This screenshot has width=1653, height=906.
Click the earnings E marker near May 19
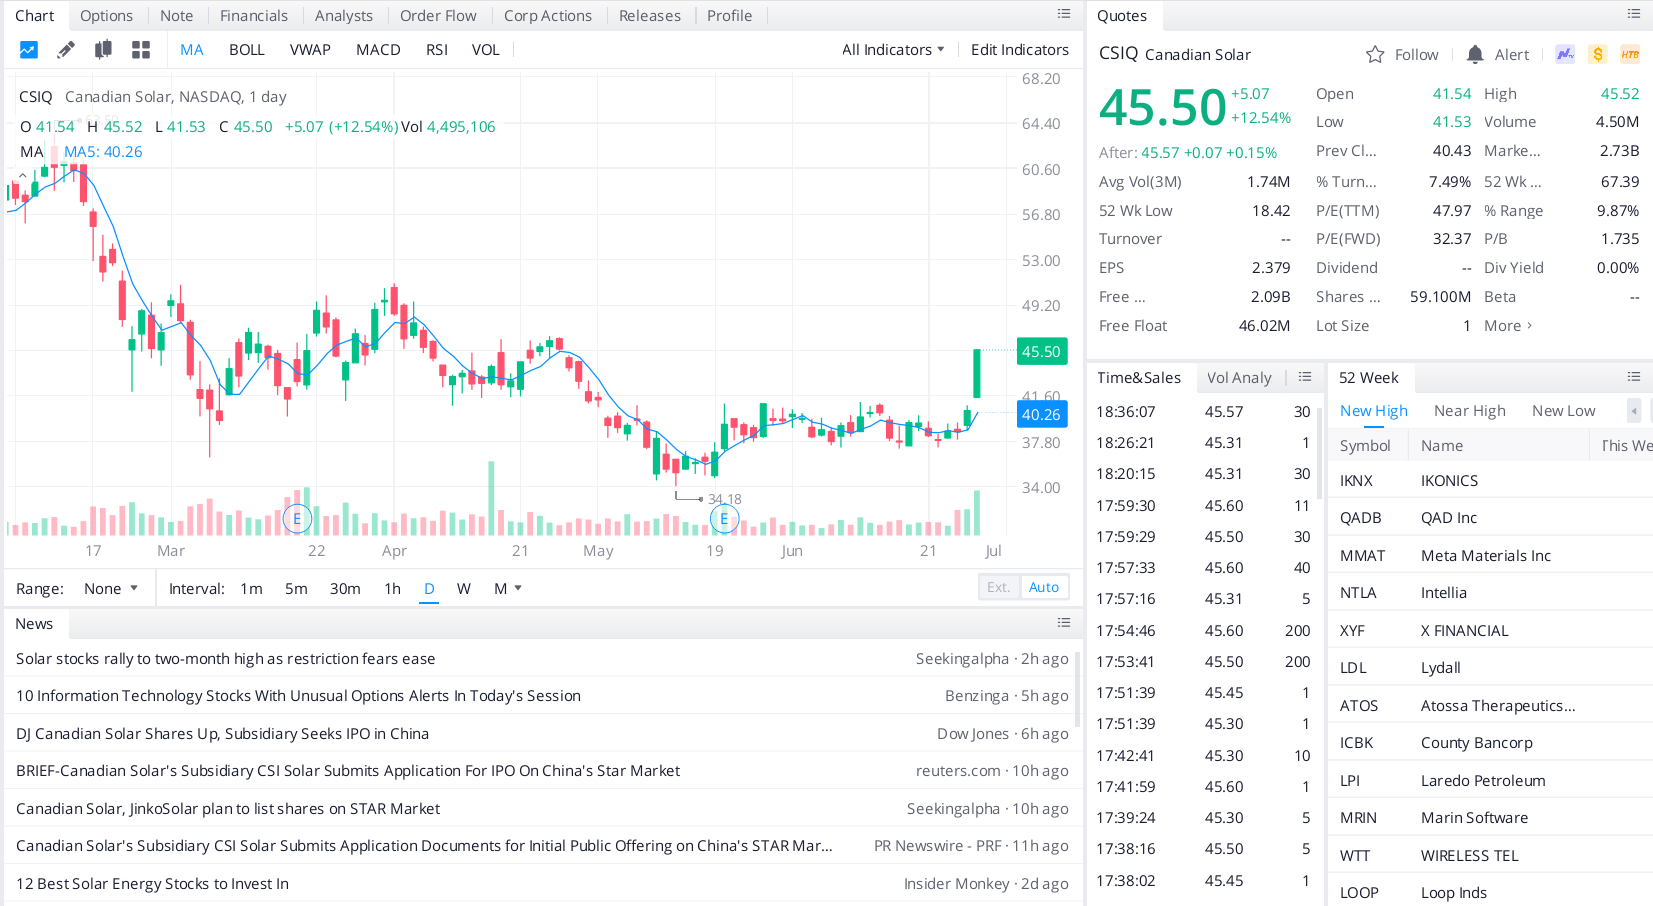(x=724, y=519)
